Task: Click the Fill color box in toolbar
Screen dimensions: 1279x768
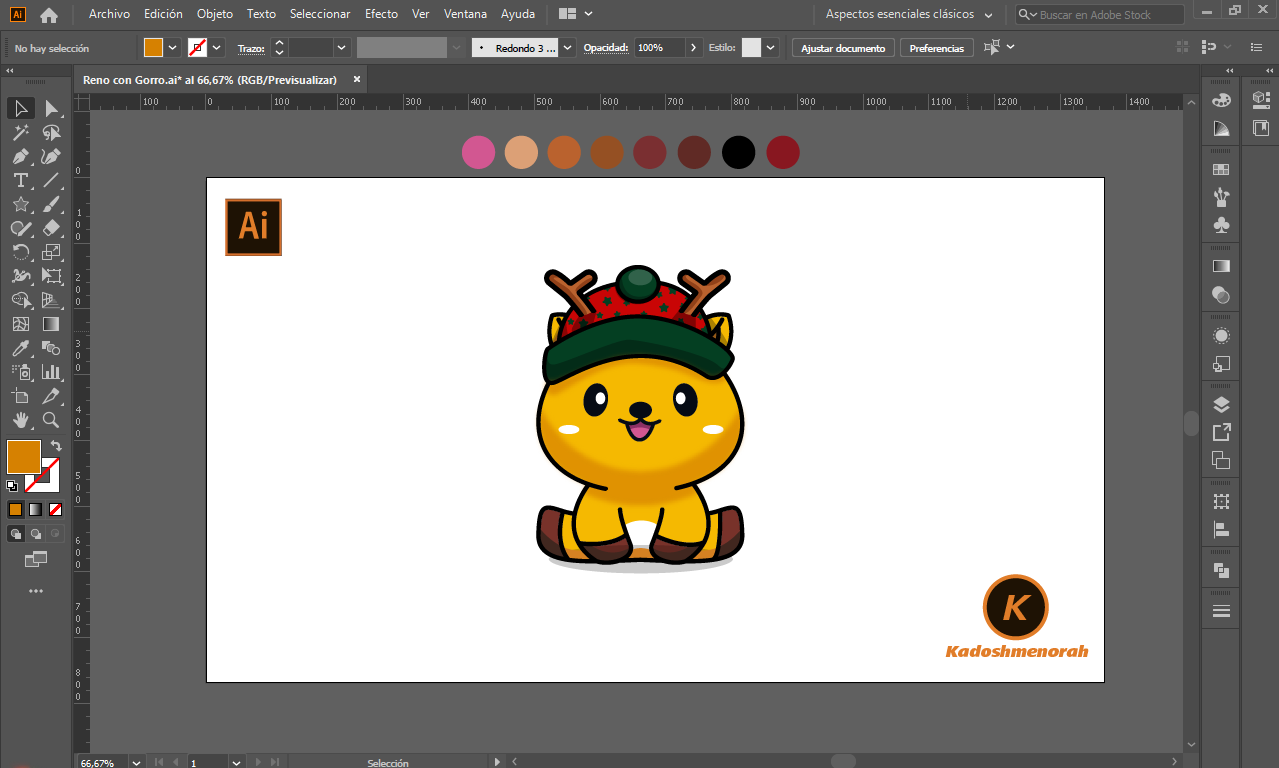Action: [x=24, y=457]
